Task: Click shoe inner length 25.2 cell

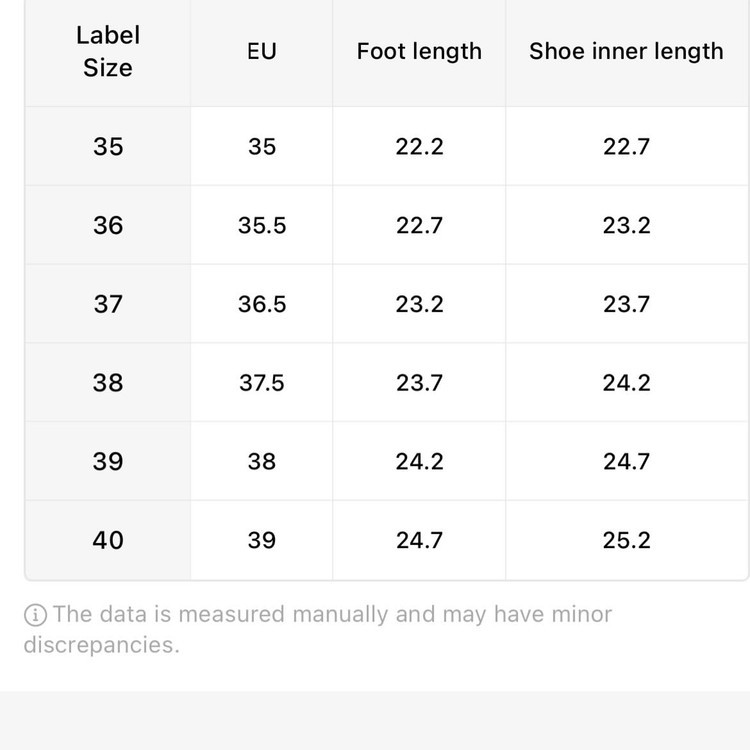Action: (627, 540)
